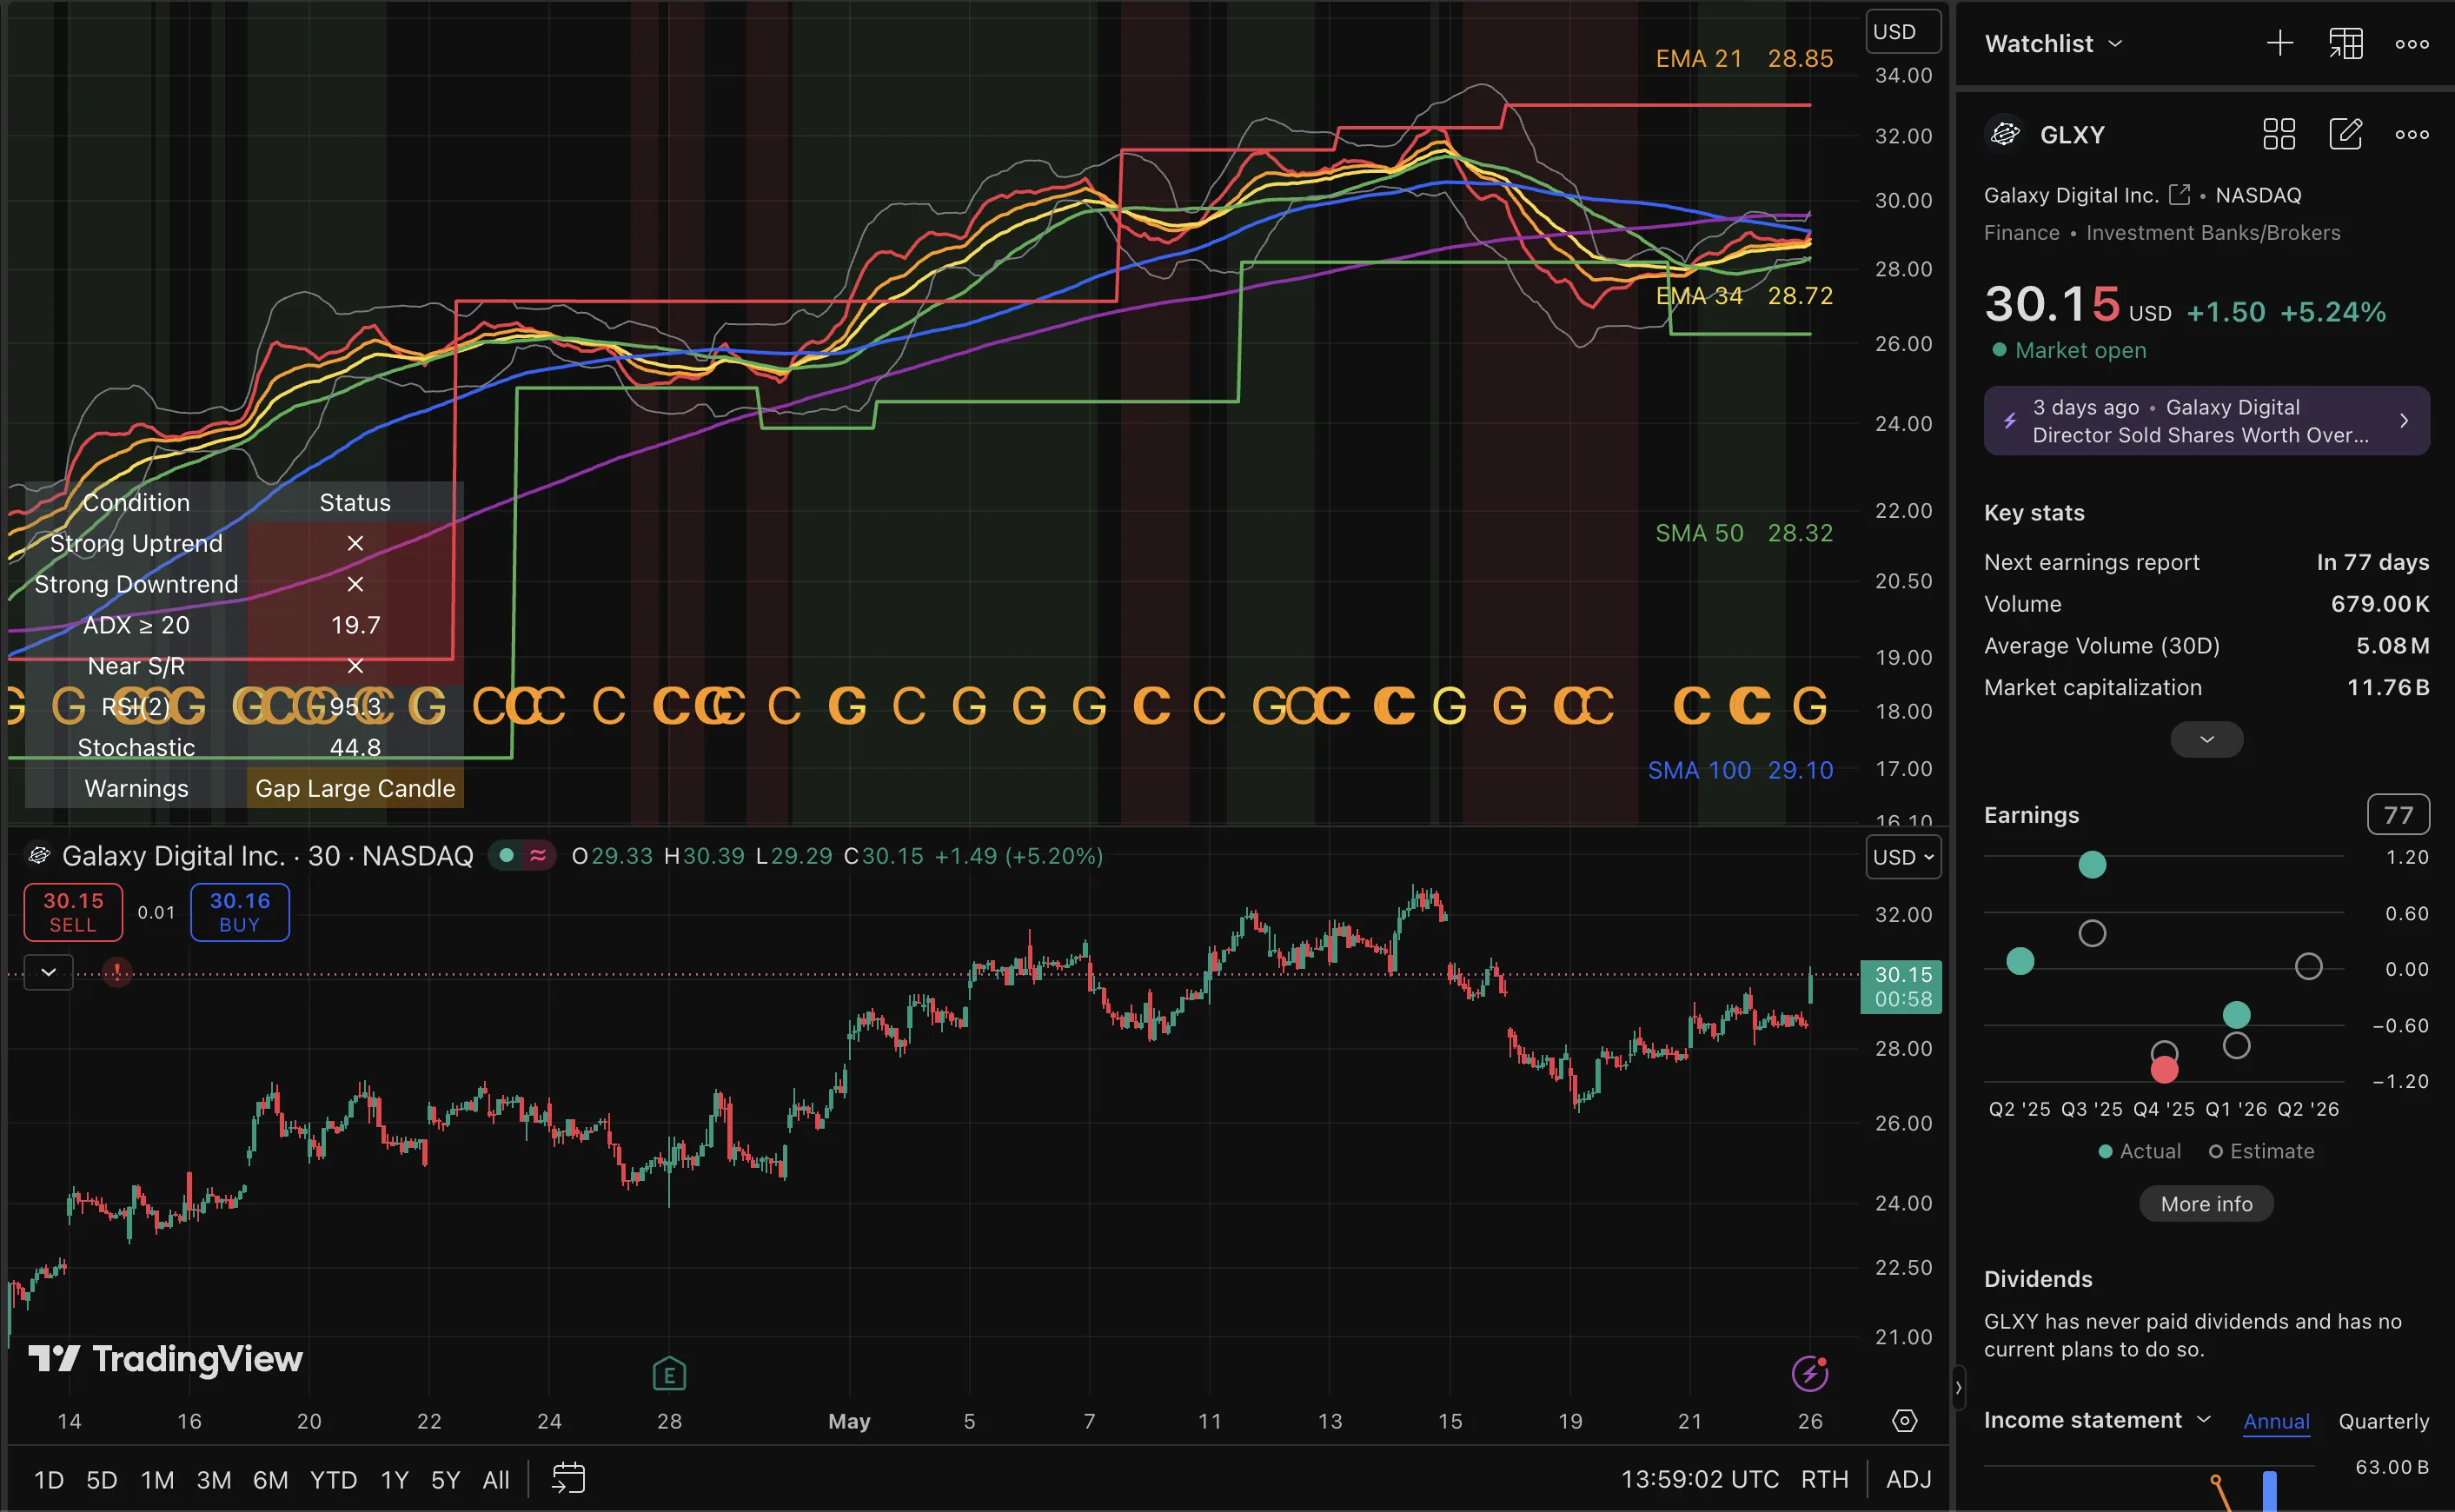This screenshot has width=2455, height=1512.
Task: Click the current price label 30.15
Action: point(1900,987)
